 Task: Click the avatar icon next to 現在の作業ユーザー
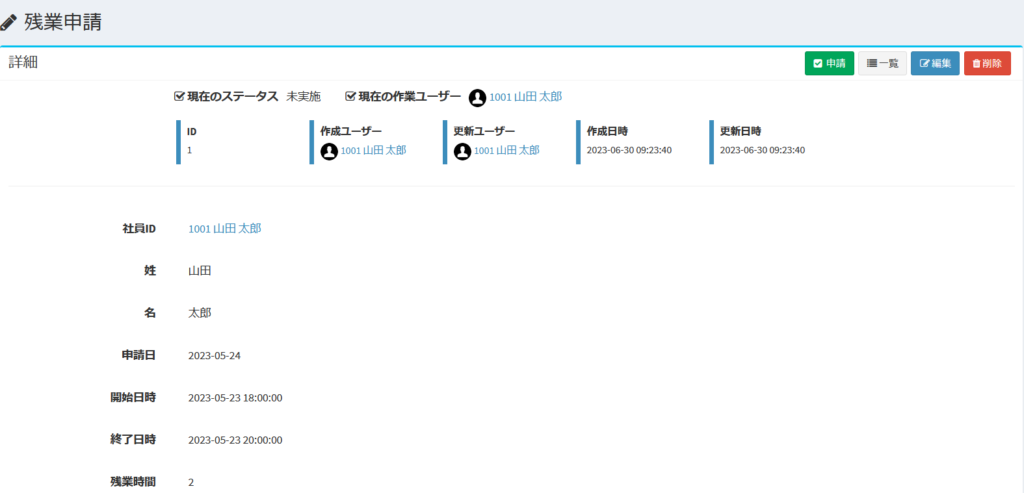pos(477,98)
